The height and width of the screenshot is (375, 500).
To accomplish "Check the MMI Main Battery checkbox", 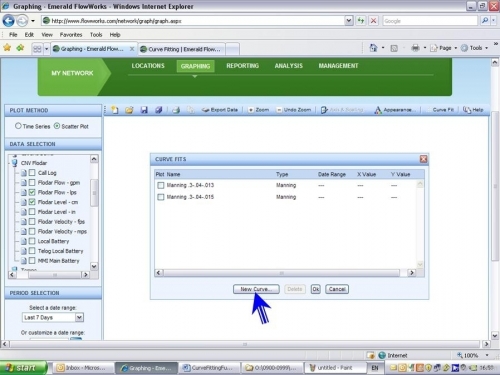I will [32, 260].
